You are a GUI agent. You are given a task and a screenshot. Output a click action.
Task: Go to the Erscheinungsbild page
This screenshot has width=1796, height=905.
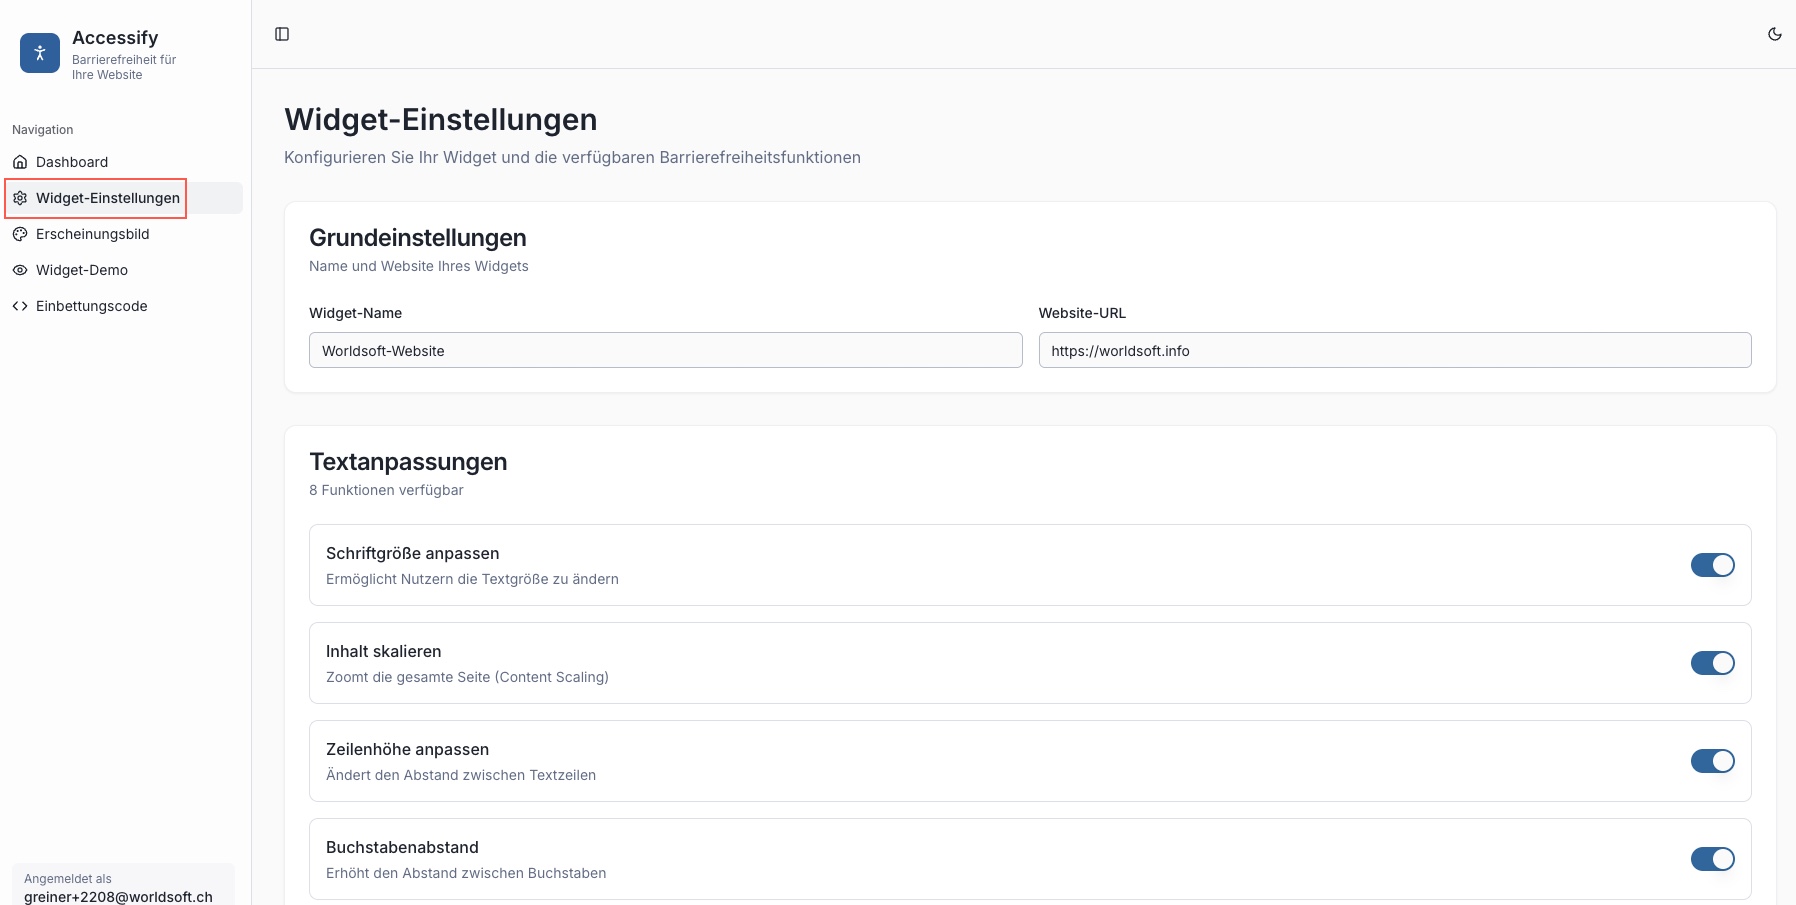tap(92, 234)
